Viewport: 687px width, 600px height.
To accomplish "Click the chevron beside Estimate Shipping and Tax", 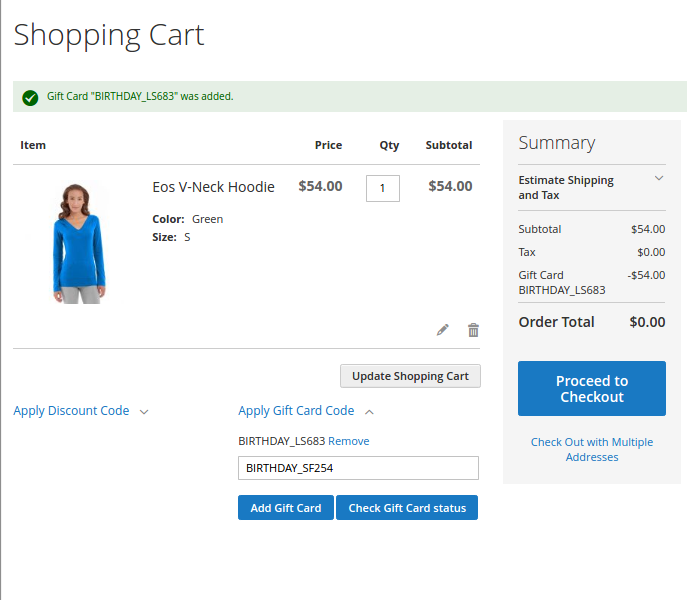I will click(658, 179).
